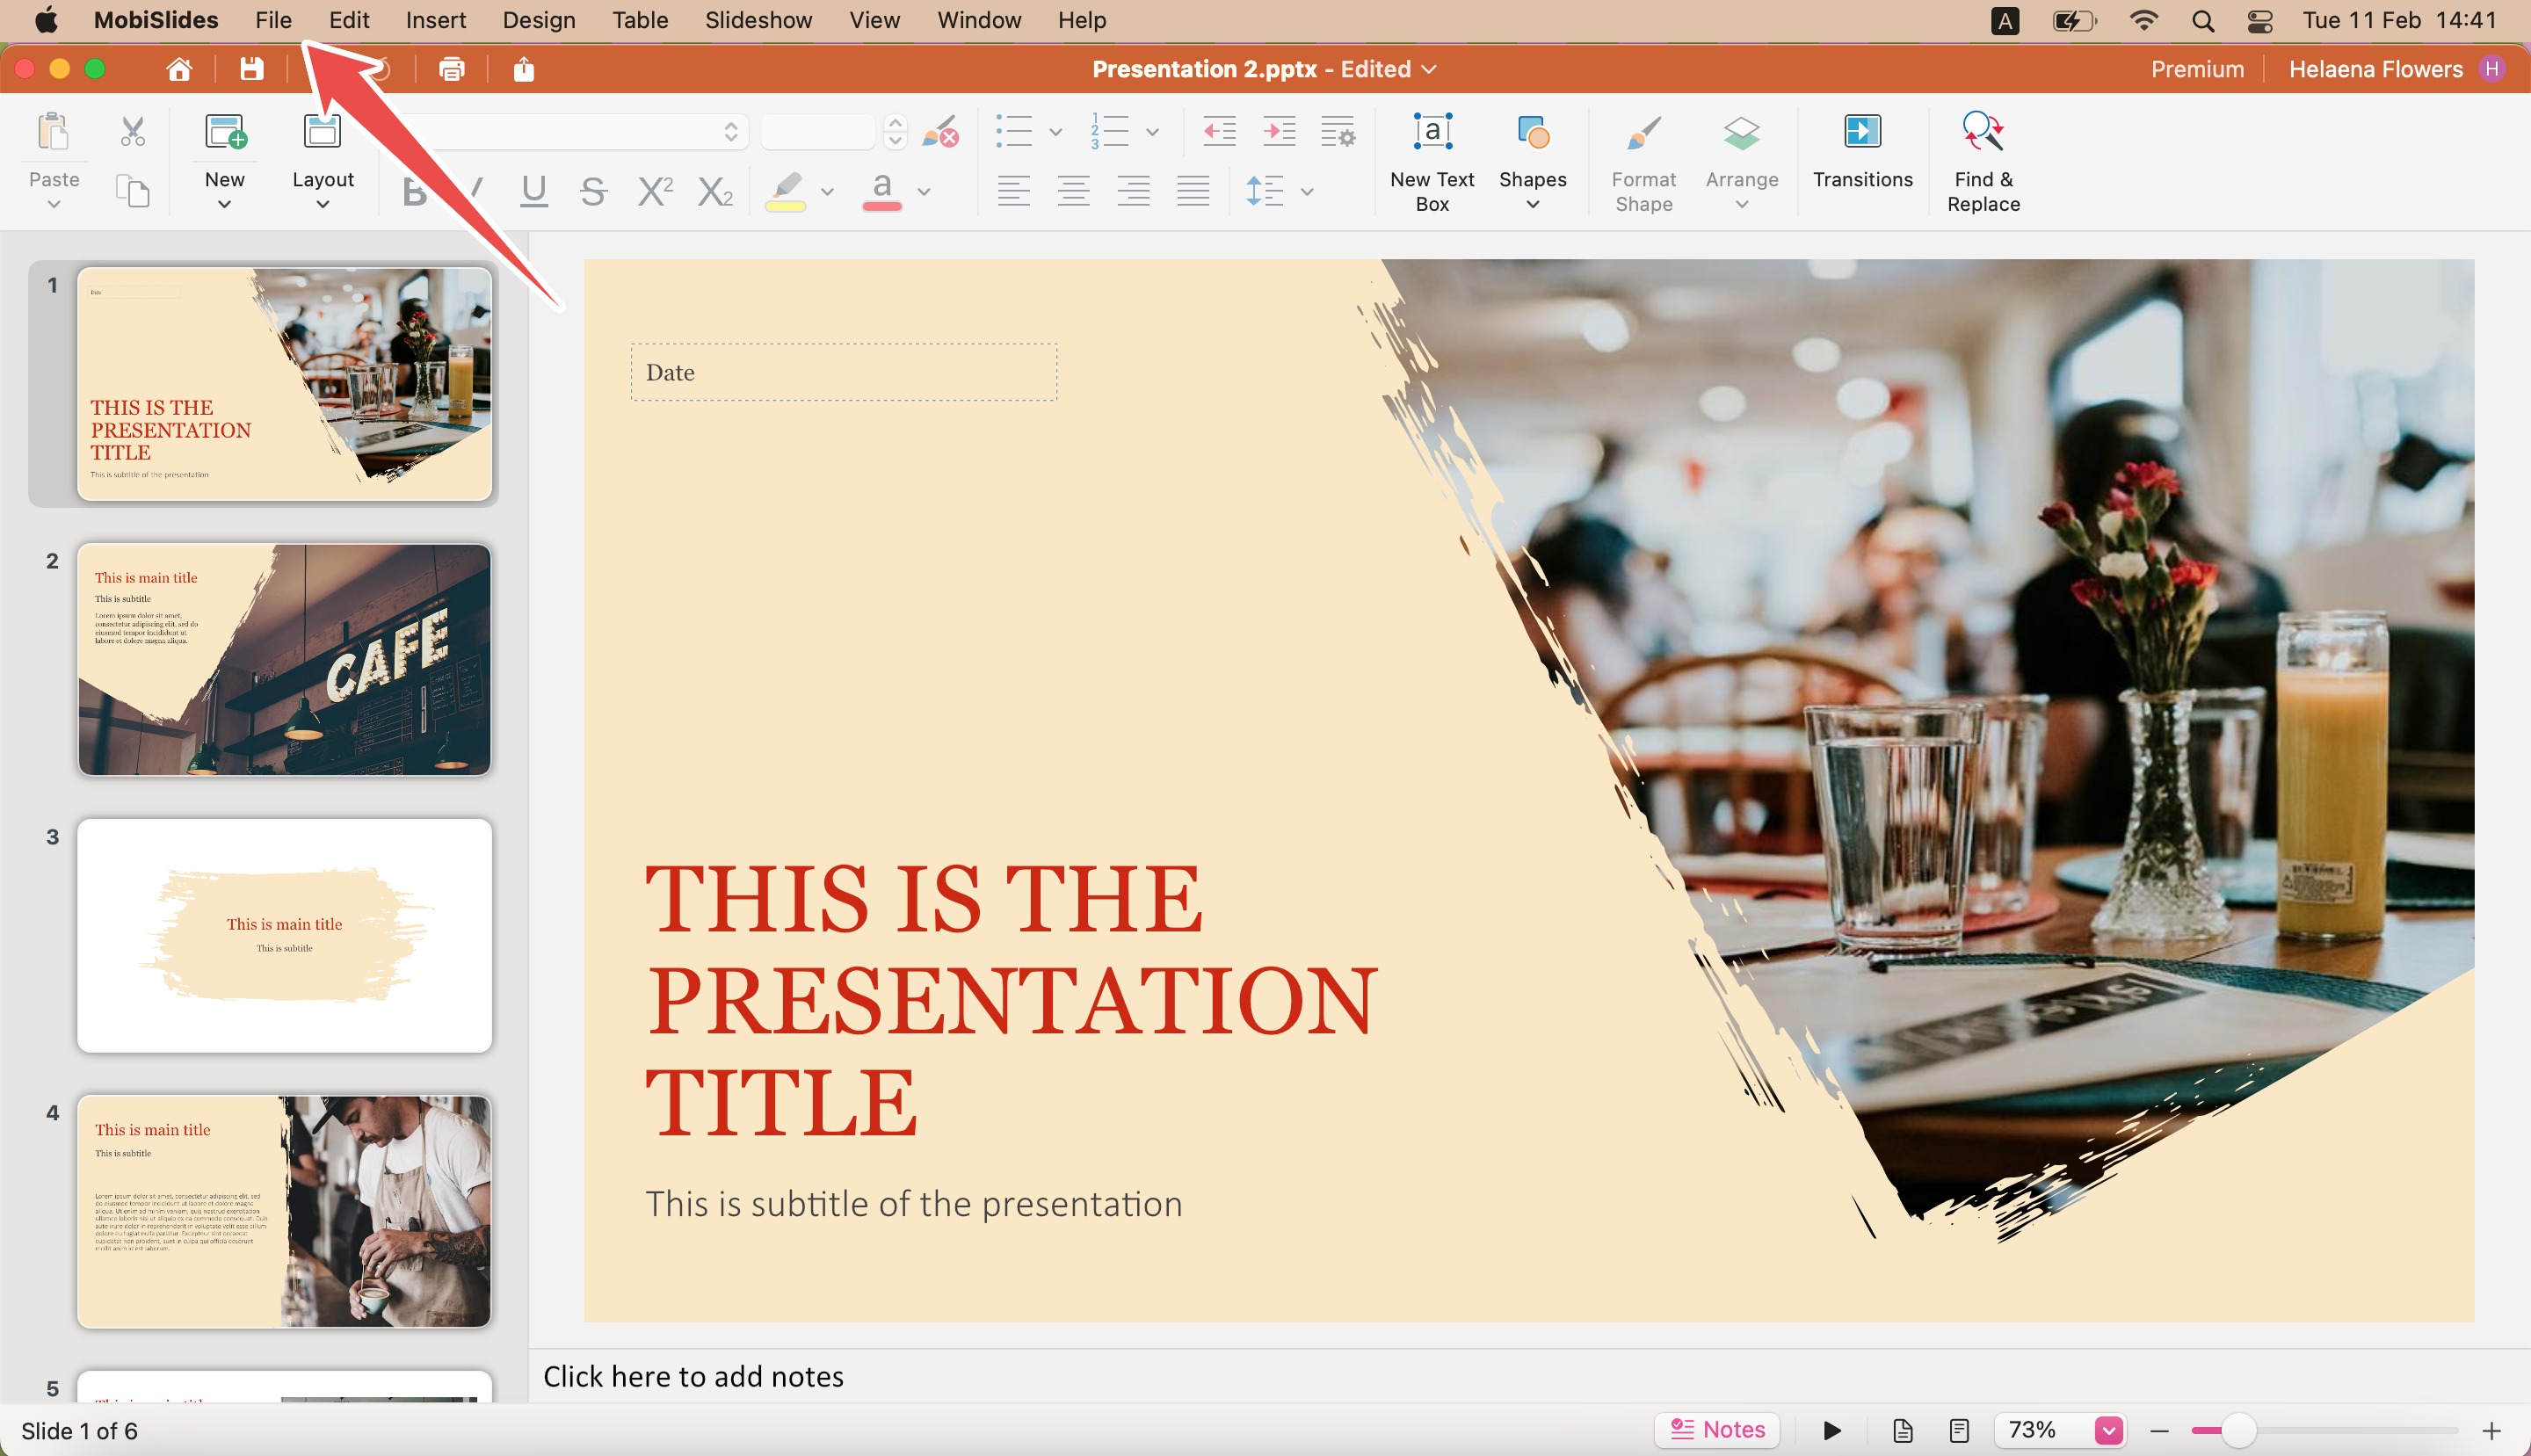This screenshot has height=1456, width=2531.
Task: Zoom out with the minus button
Action: pyautogui.click(x=2159, y=1431)
